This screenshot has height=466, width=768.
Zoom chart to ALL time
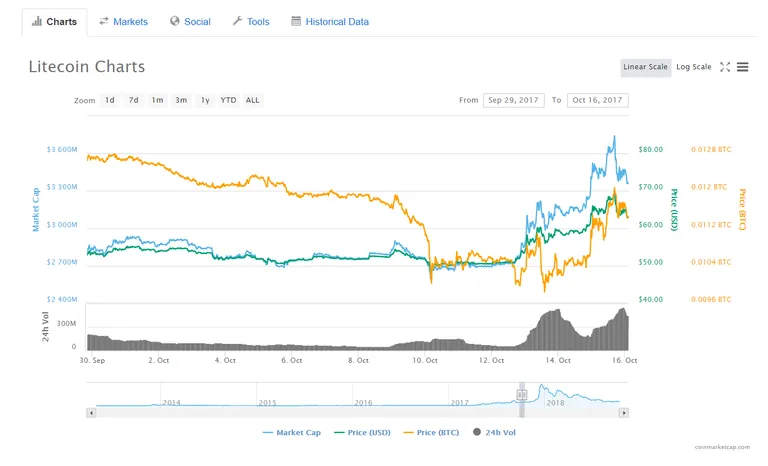(252, 100)
